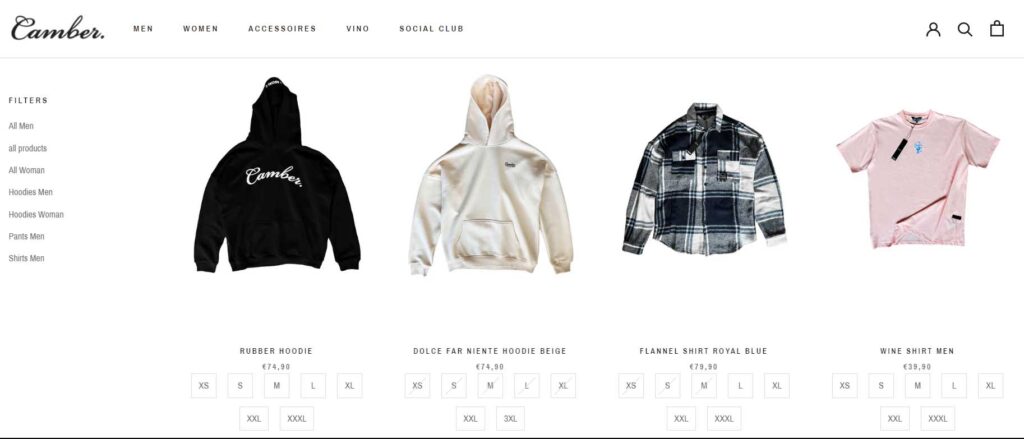1024x439 pixels.
Task: Open the ACCESSOIRES menu
Action: [282, 29]
